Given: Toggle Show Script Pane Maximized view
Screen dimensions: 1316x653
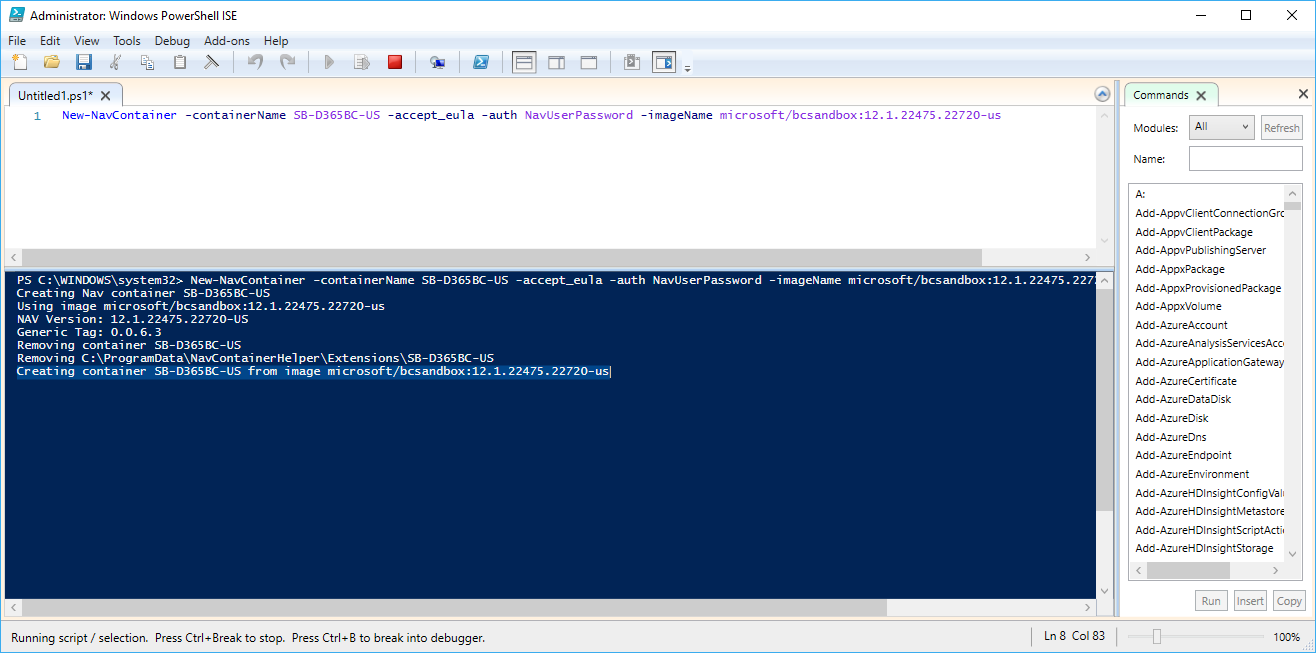Looking at the screenshot, I should pos(588,61).
